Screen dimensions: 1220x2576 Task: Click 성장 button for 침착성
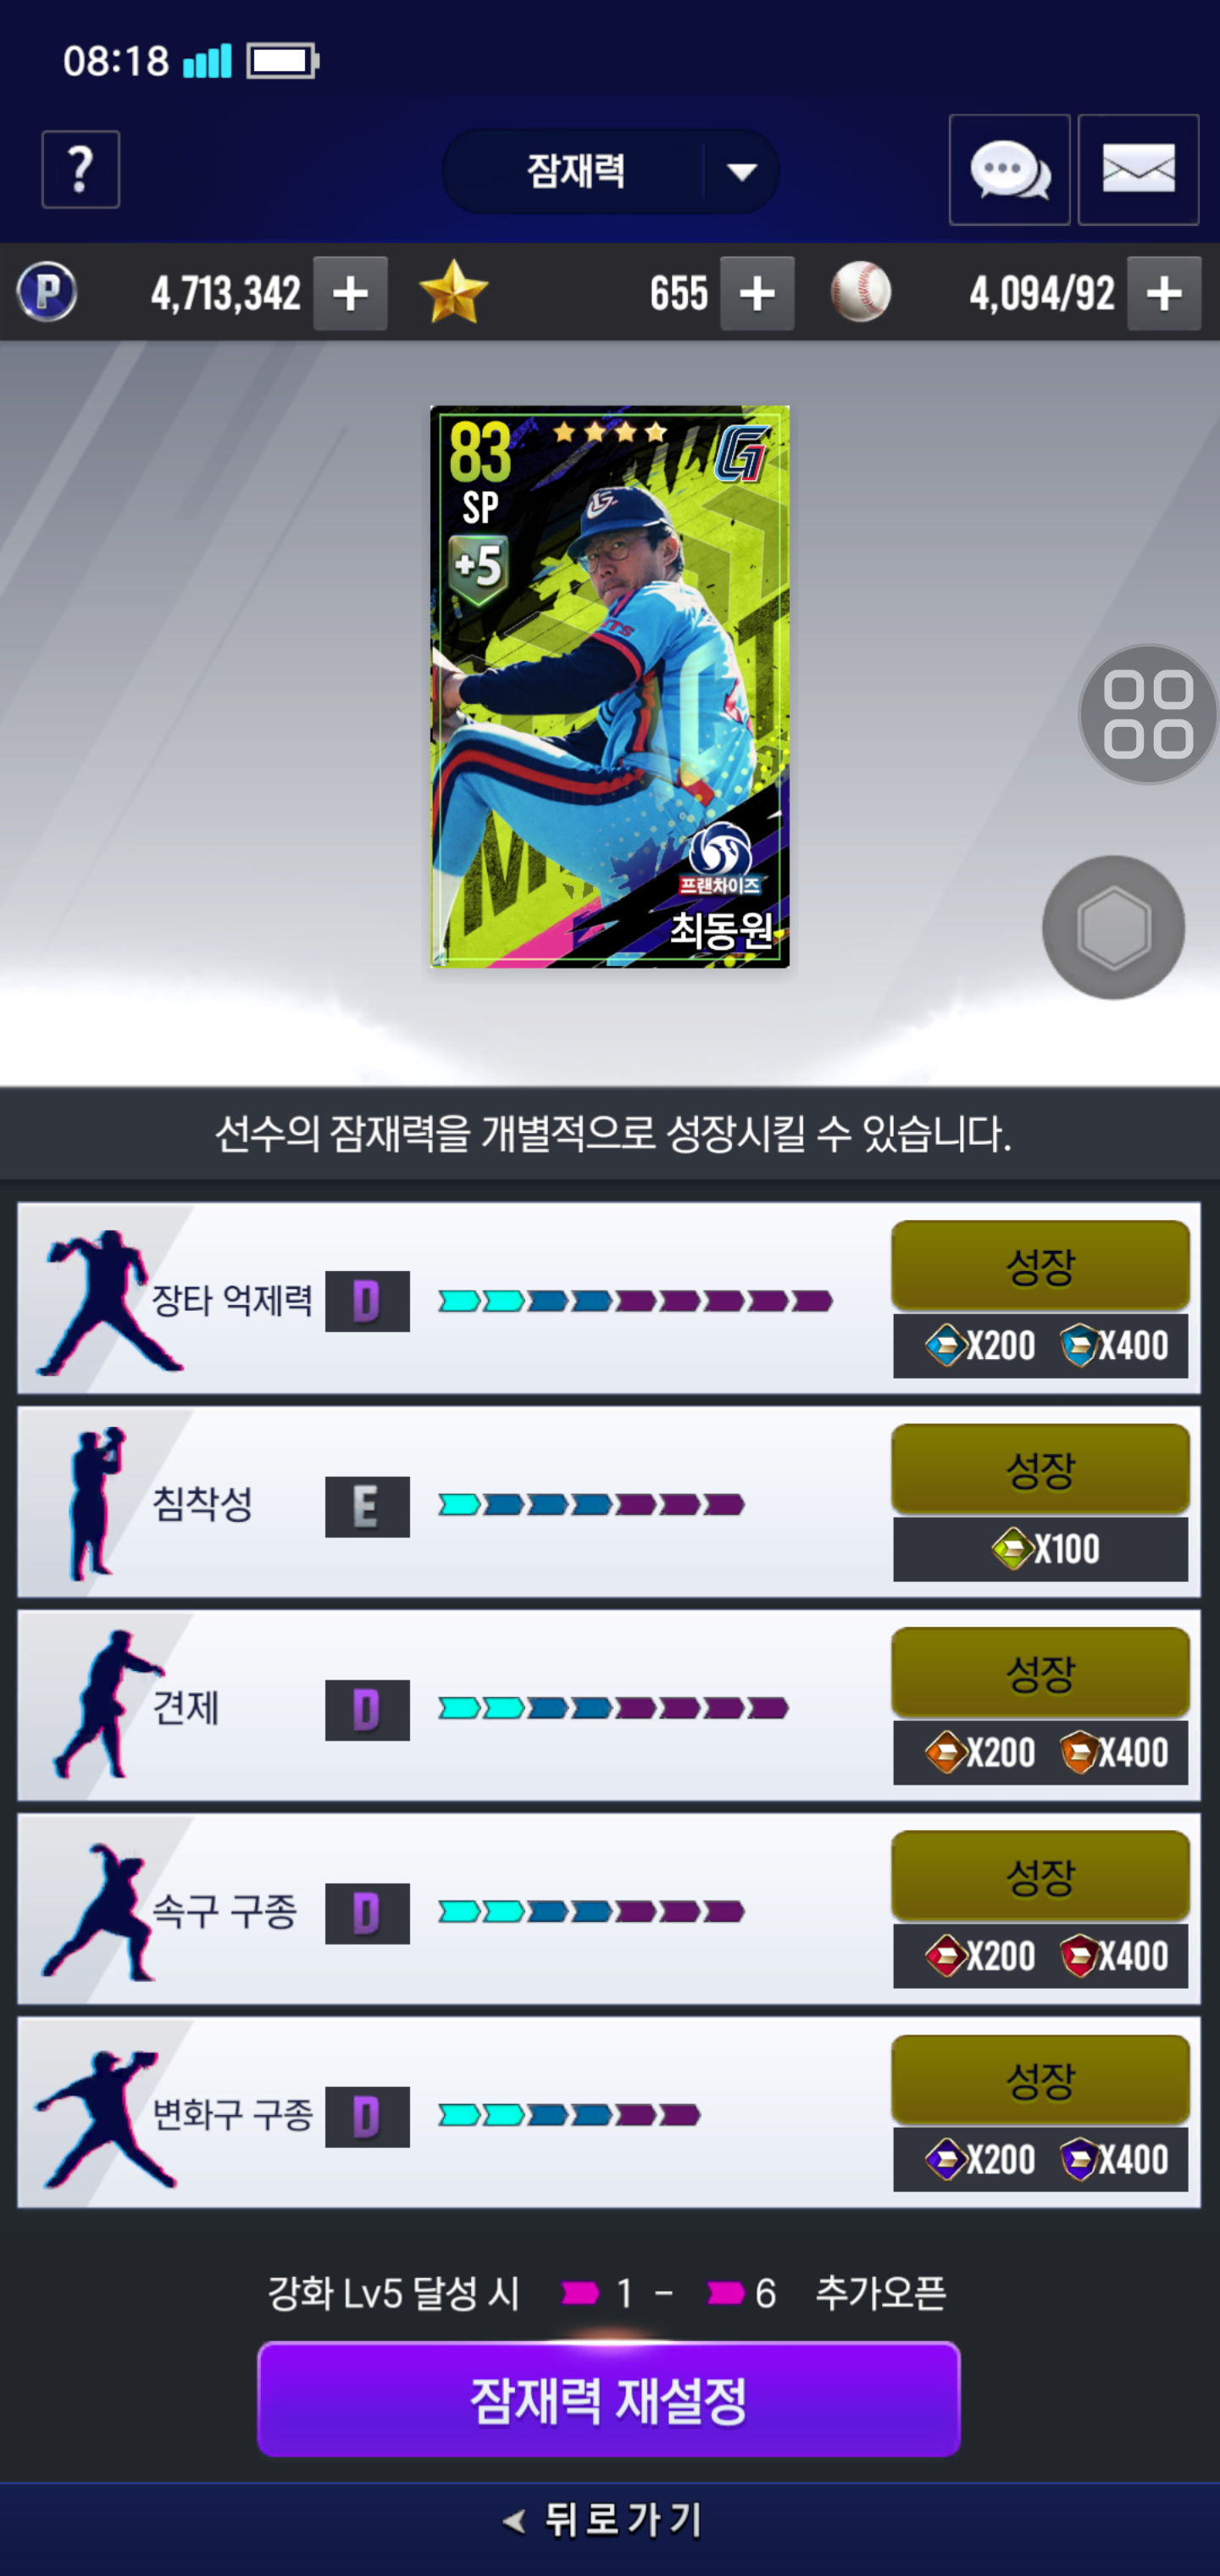click(x=1040, y=1469)
